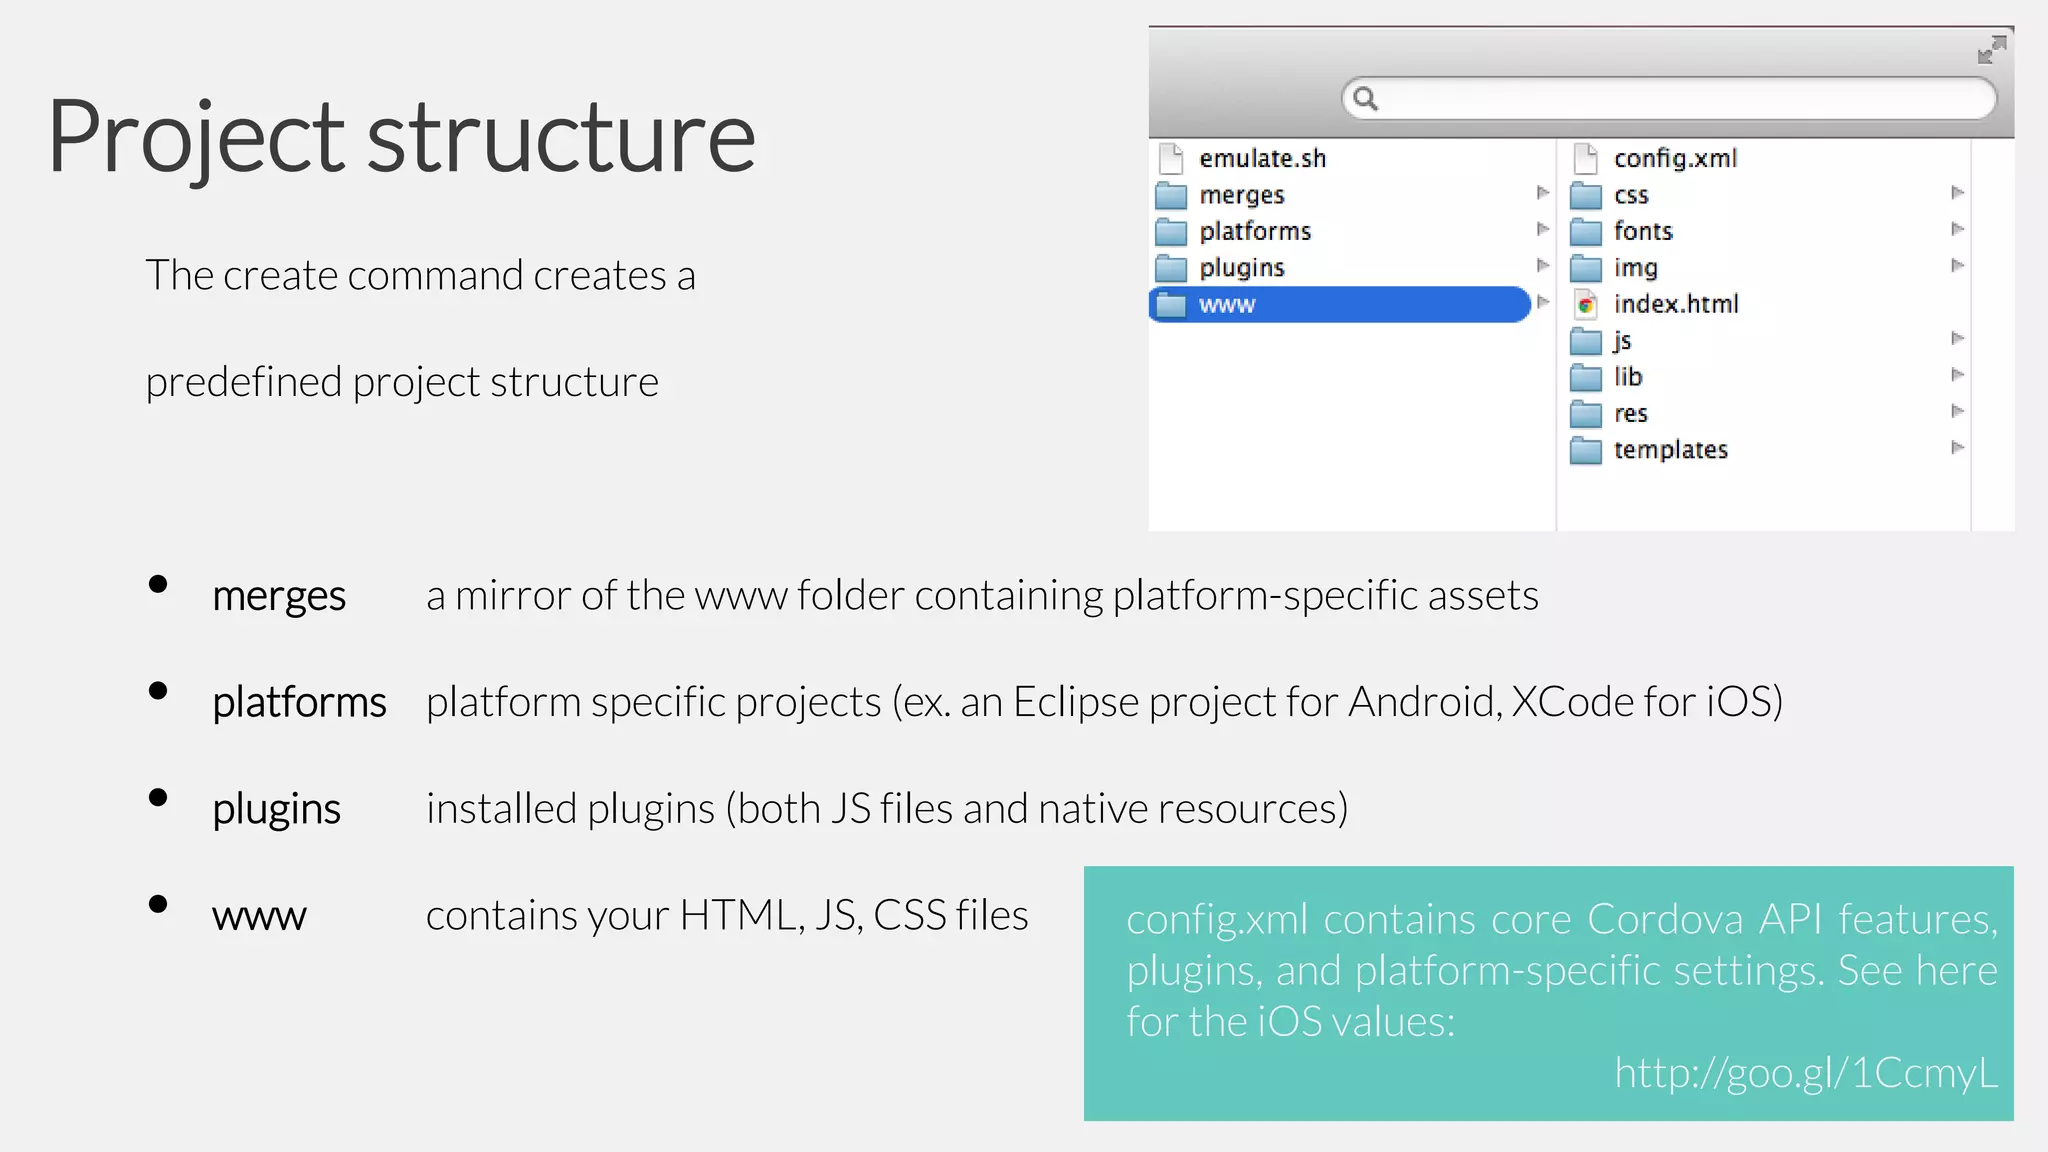Click the 'plugins' bullet term
2048x1152 pixels.
276,809
